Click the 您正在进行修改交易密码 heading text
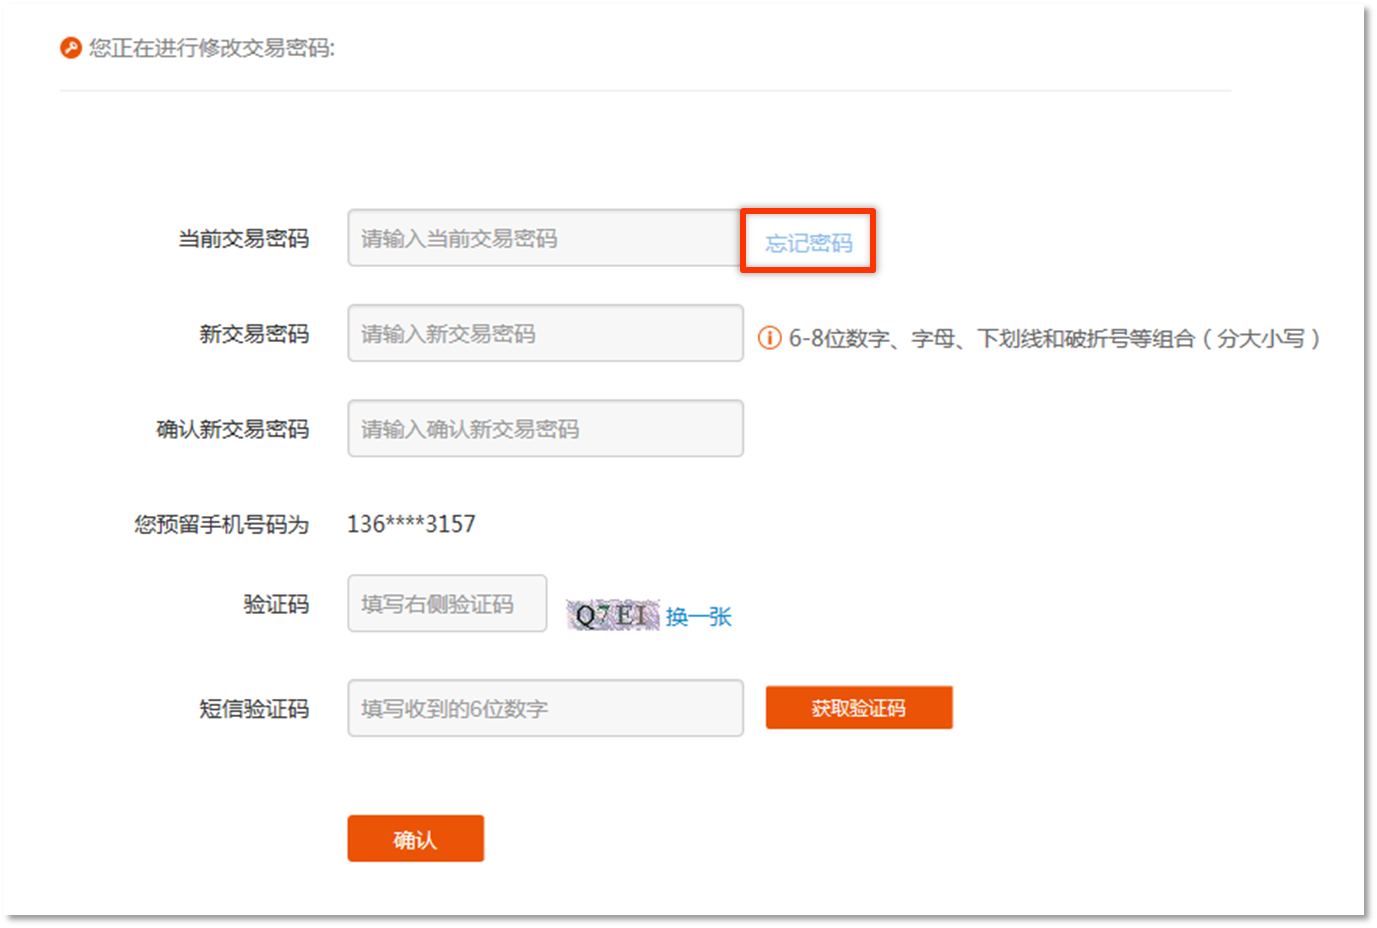1377x928 pixels. 211,48
